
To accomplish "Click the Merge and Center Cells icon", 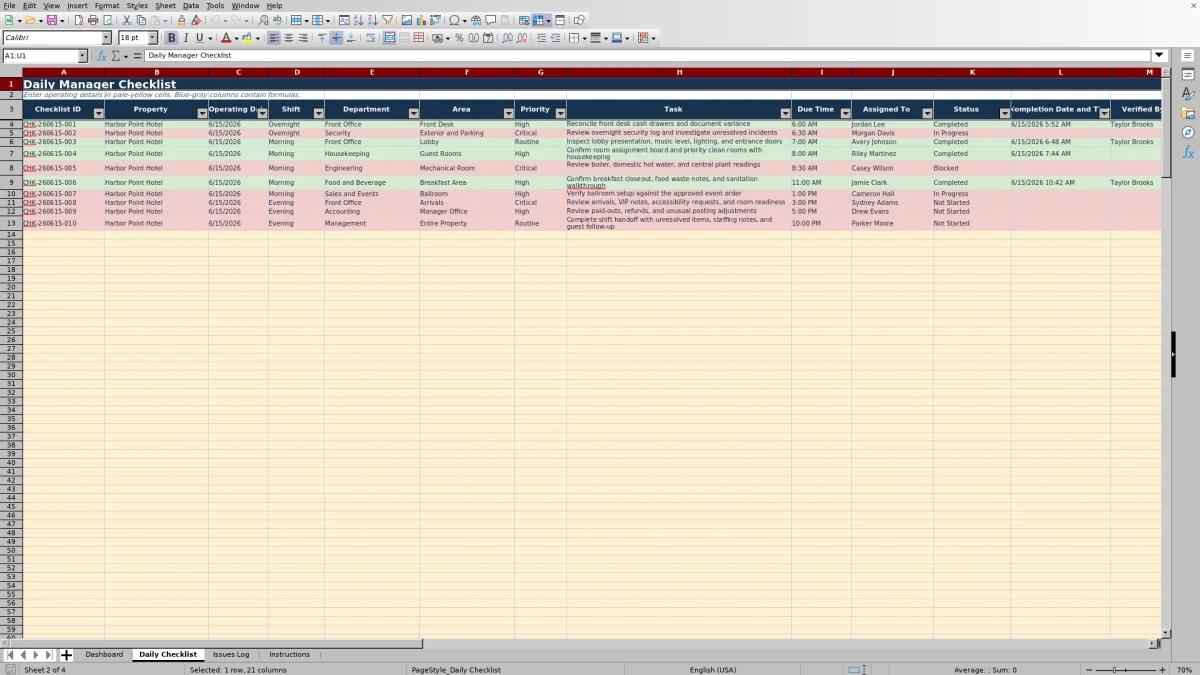I will 390,38.
